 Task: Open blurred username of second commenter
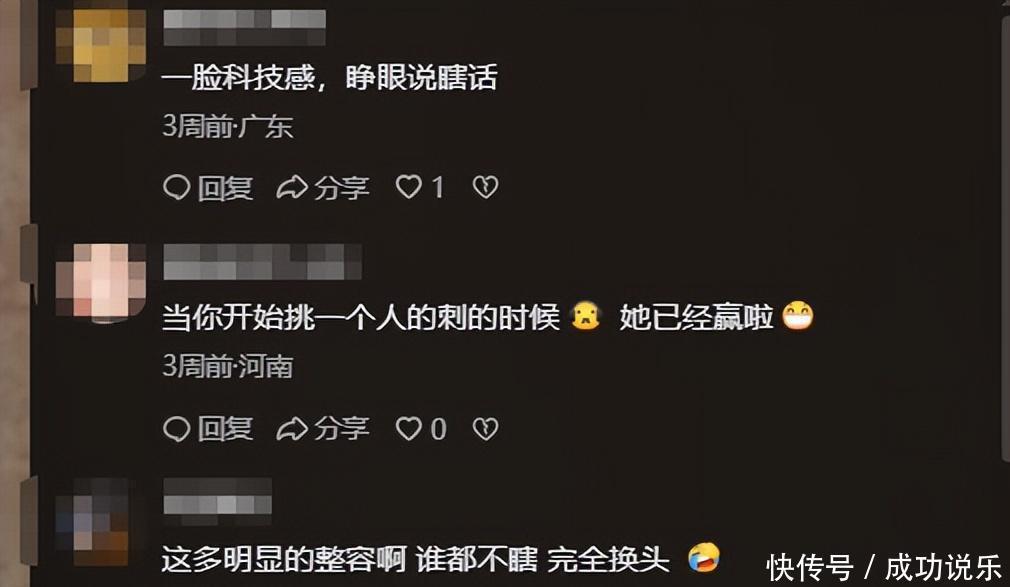click(262, 262)
